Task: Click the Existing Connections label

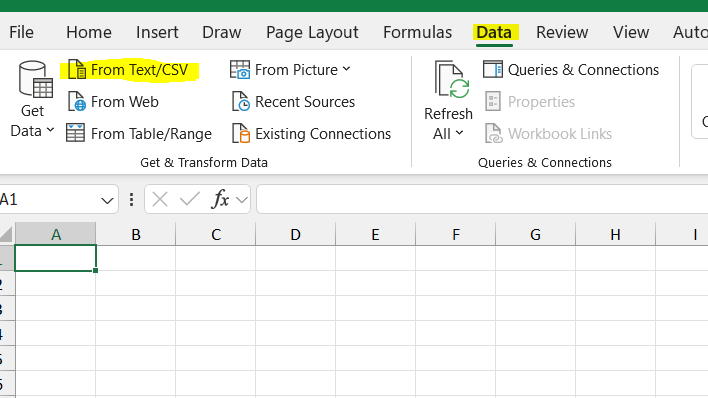Action: click(x=323, y=134)
